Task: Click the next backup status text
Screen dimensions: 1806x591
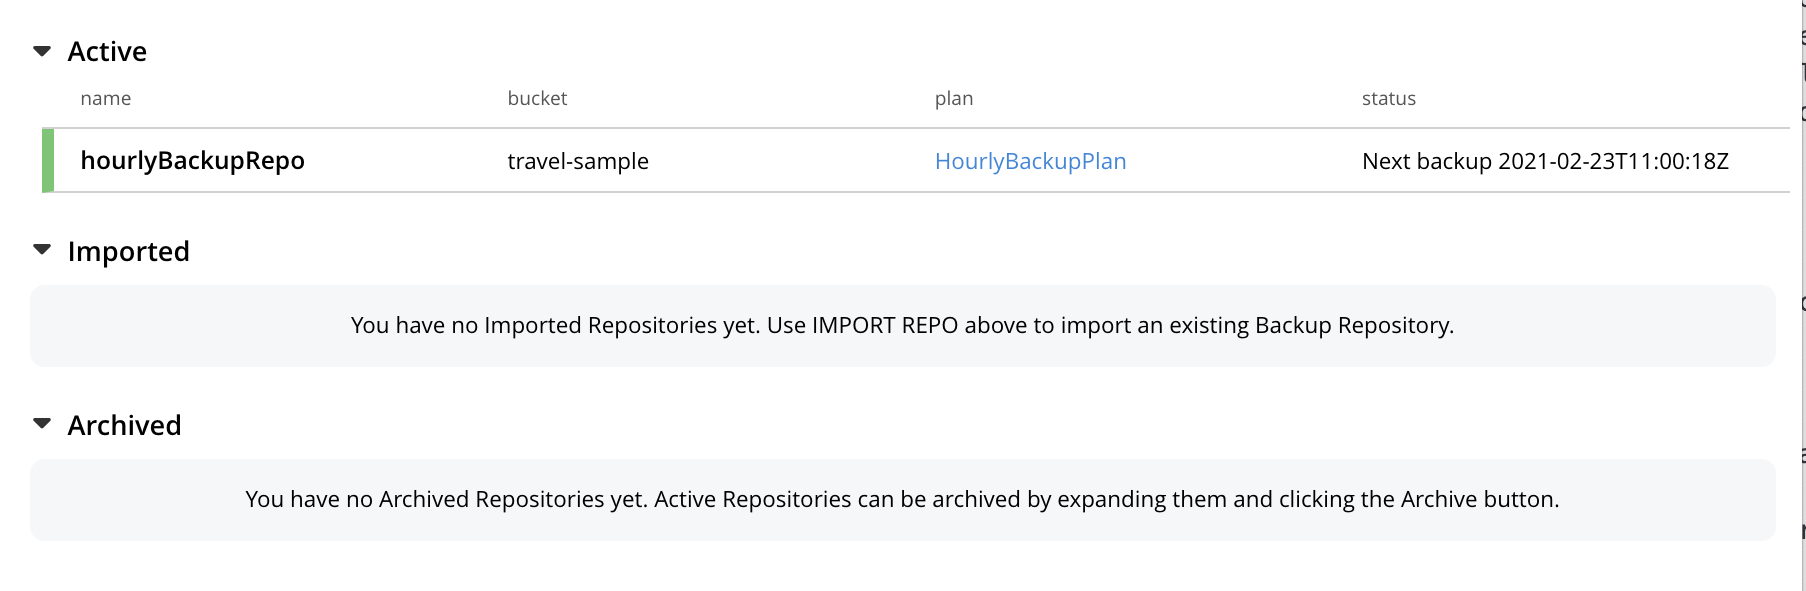Action: [x=1546, y=160]
